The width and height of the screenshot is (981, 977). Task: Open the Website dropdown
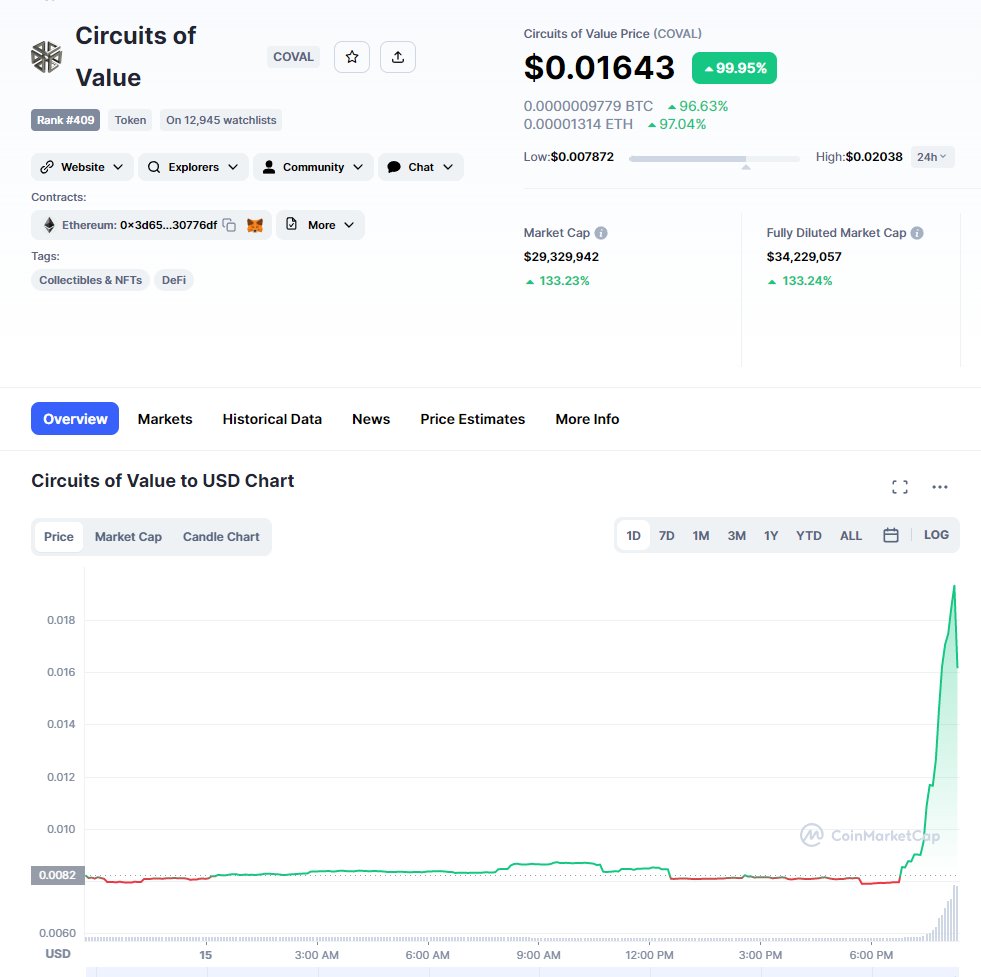[x=82, y=167]
